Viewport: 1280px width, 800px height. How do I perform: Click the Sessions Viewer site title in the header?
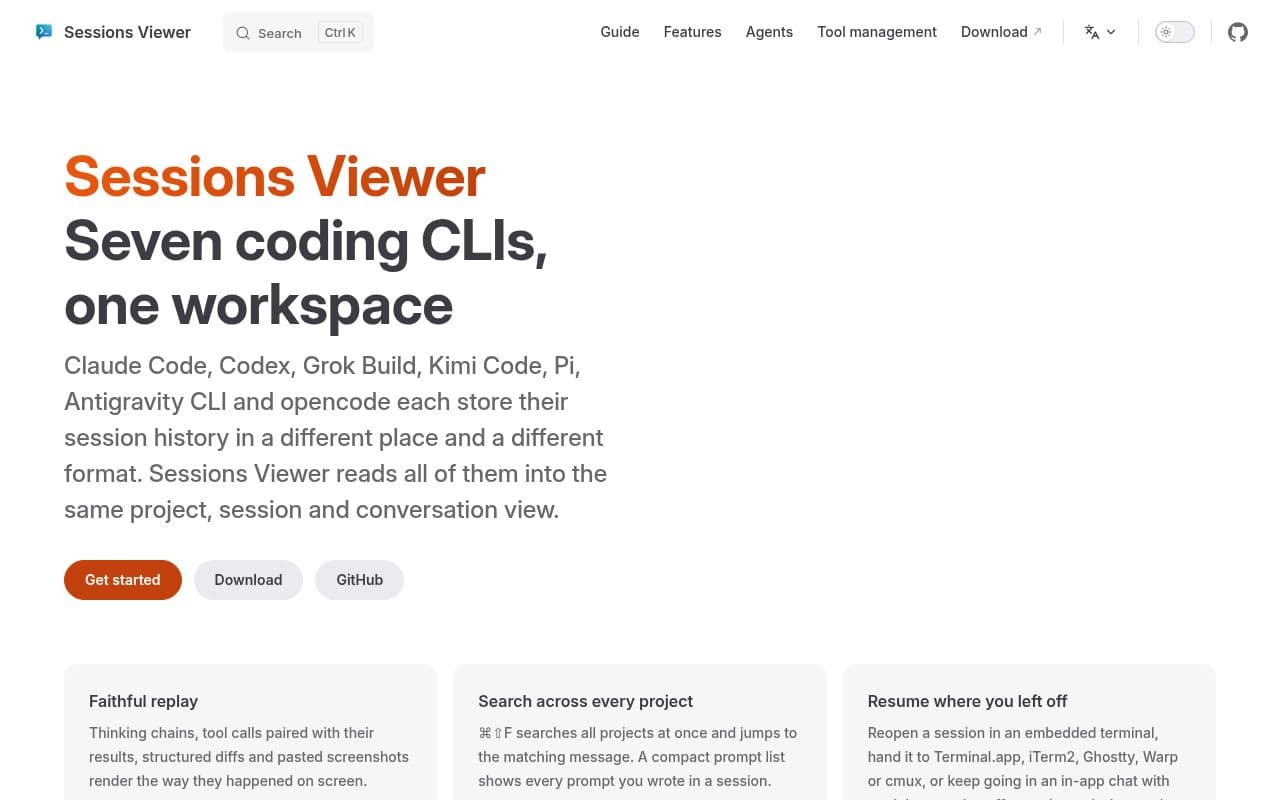[127, 32]
